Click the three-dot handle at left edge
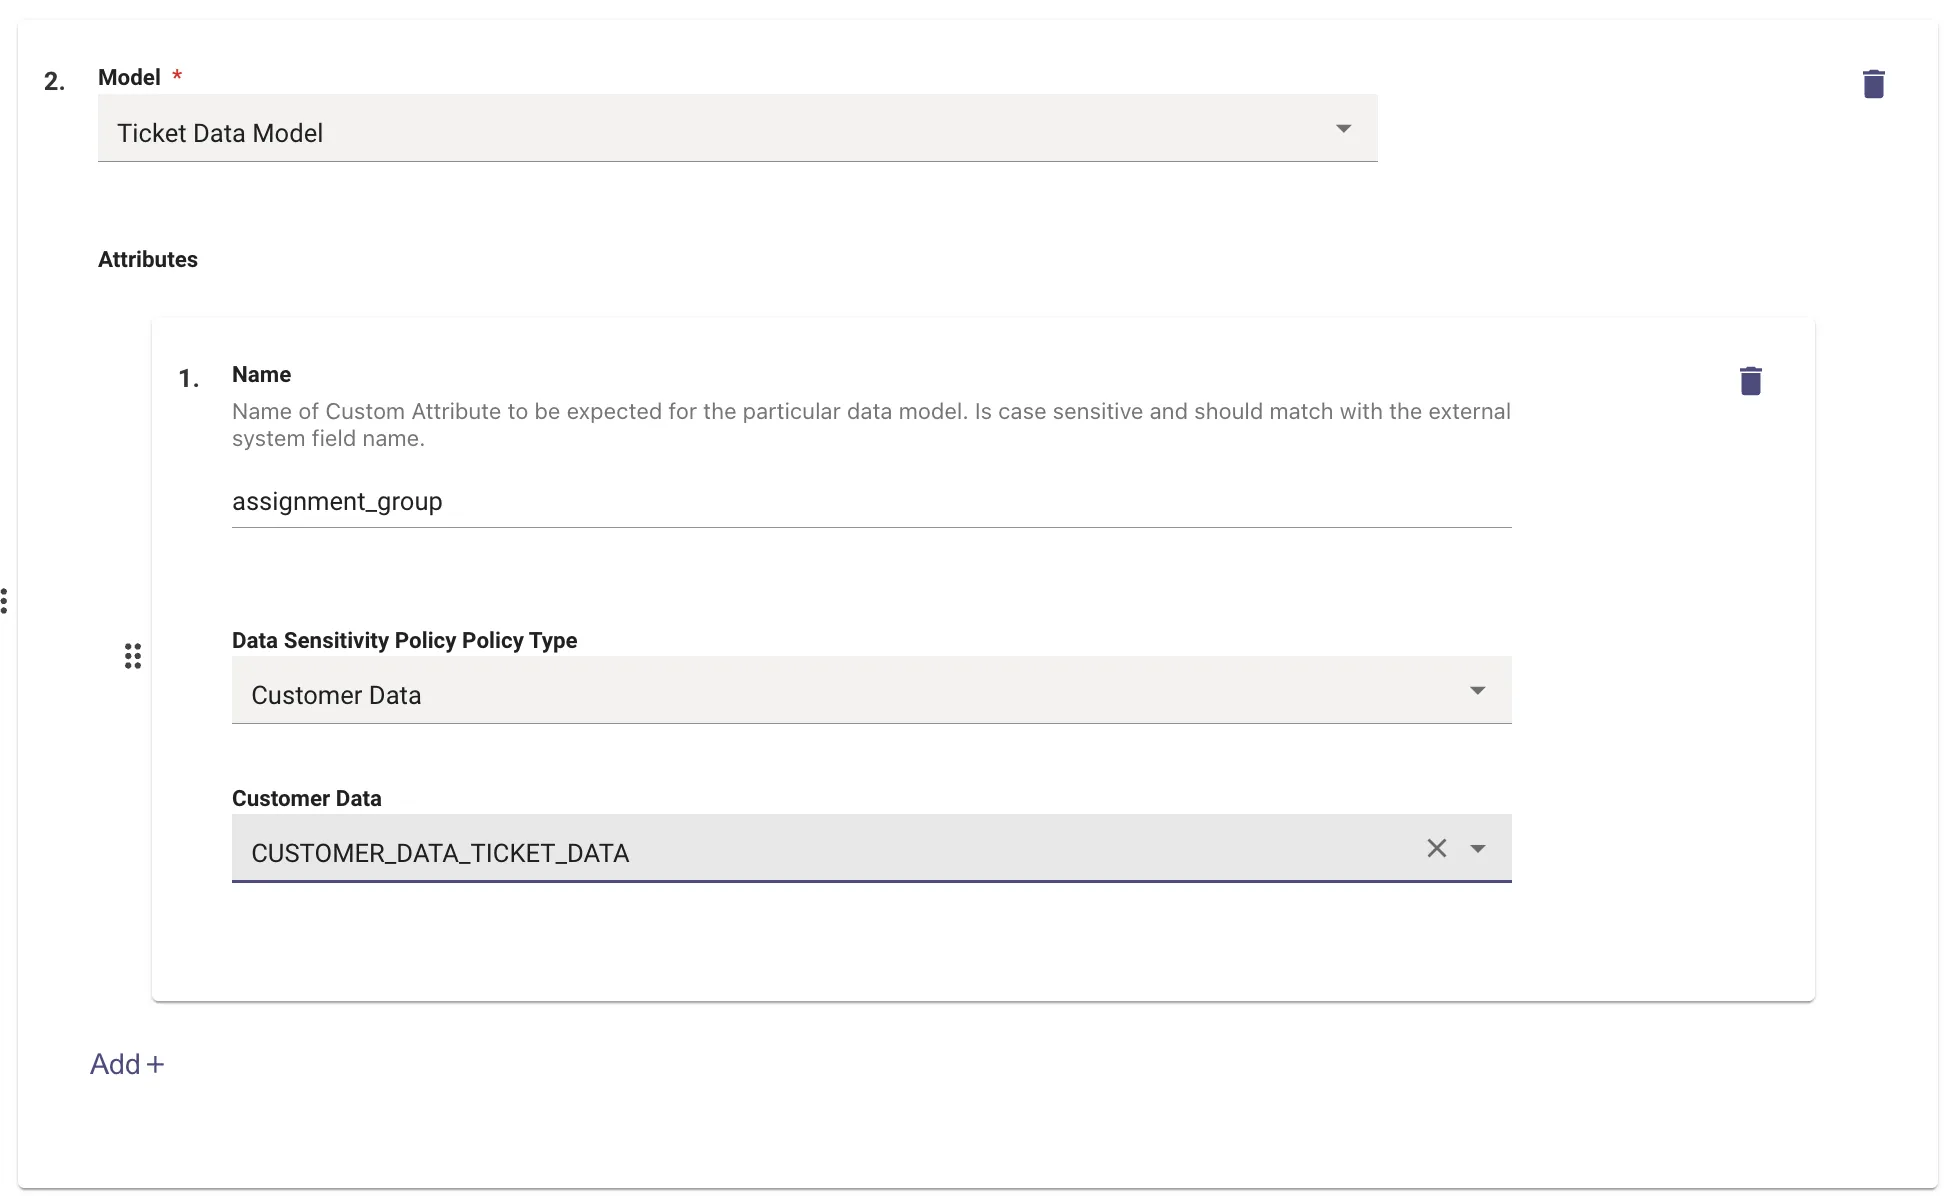1954x1196 pixels. (5, 601)
